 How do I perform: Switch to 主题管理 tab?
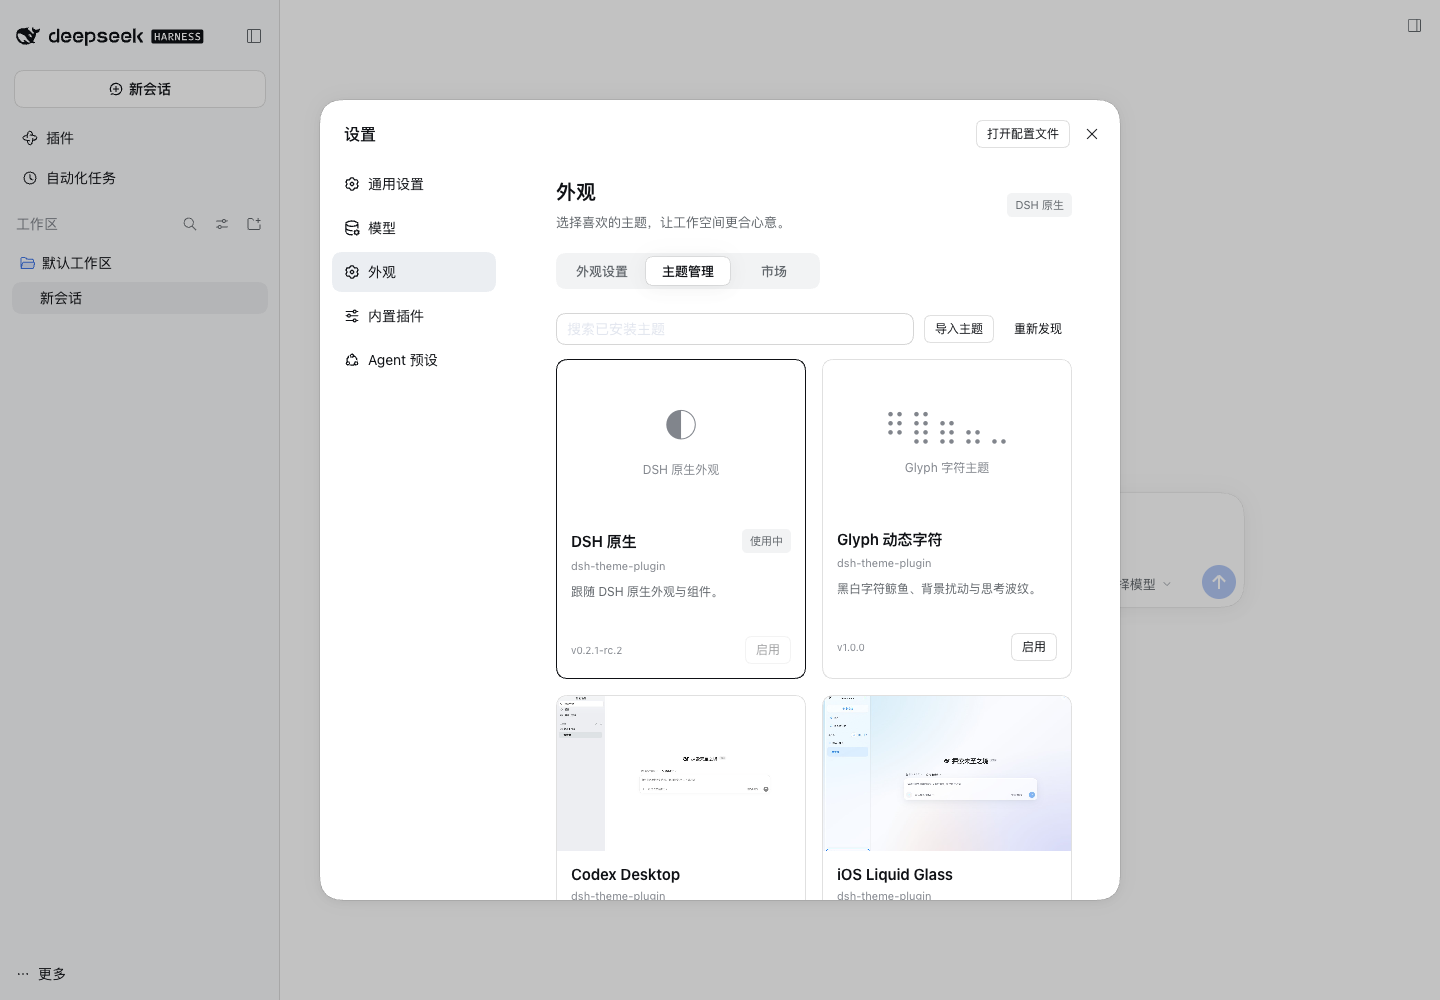(x=688, y=271)
